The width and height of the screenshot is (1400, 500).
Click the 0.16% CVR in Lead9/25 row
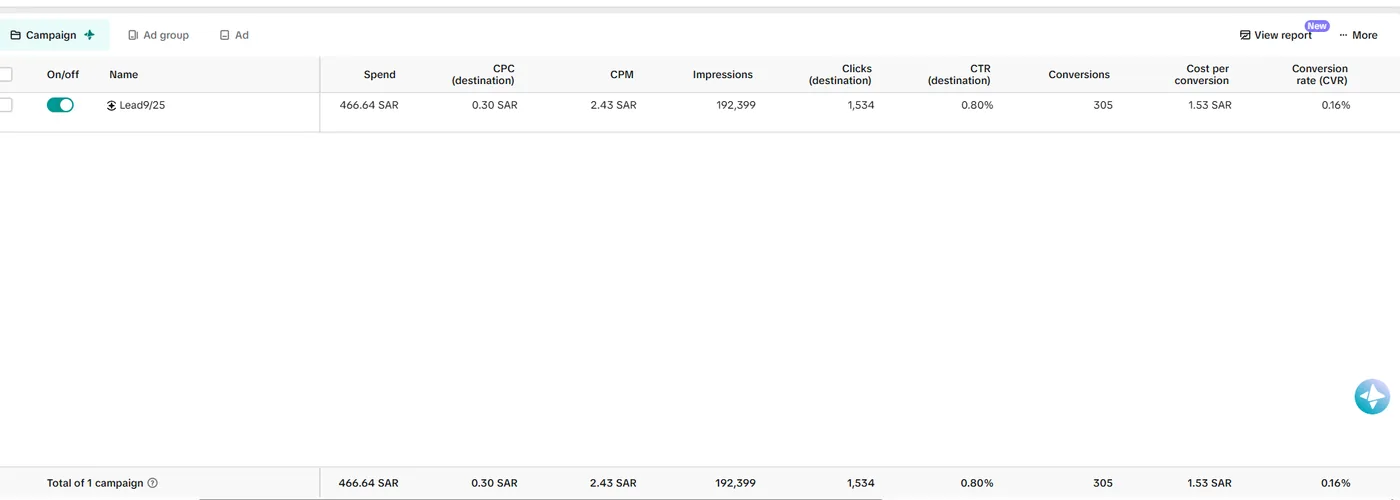click(x=1336, y=105)
